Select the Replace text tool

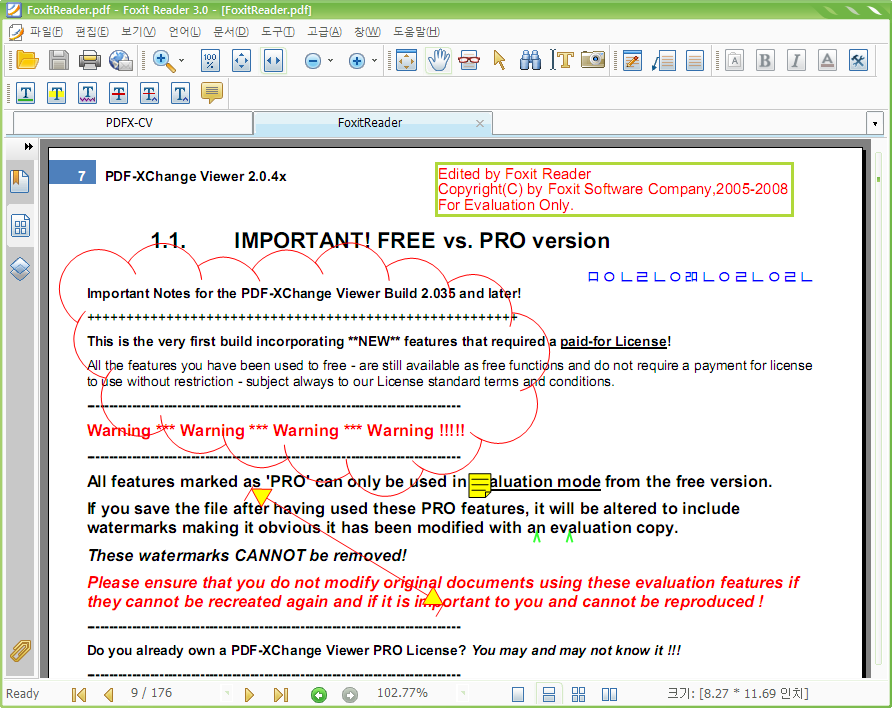point(150,93)
